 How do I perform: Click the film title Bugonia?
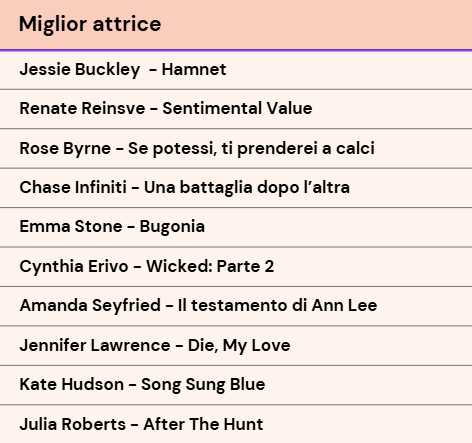pyautogui.click(x=172, y=227)
